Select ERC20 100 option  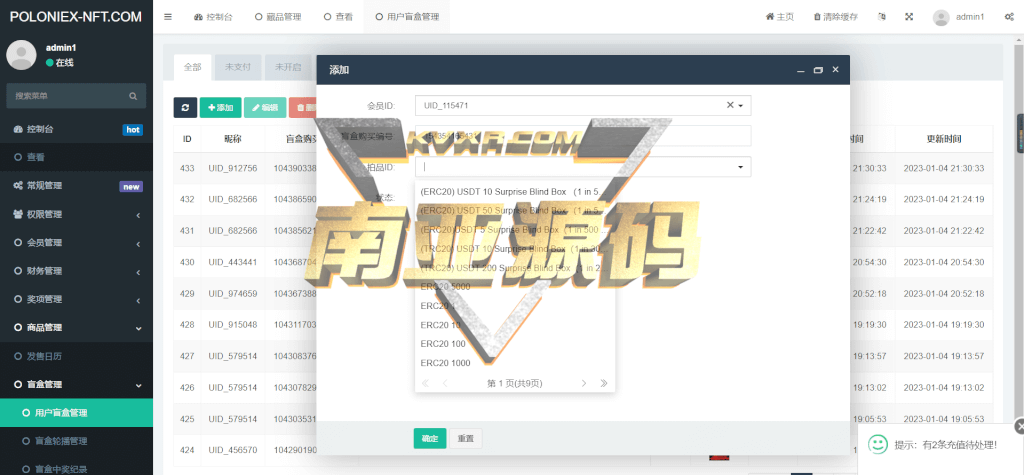(x=515, y=344)
